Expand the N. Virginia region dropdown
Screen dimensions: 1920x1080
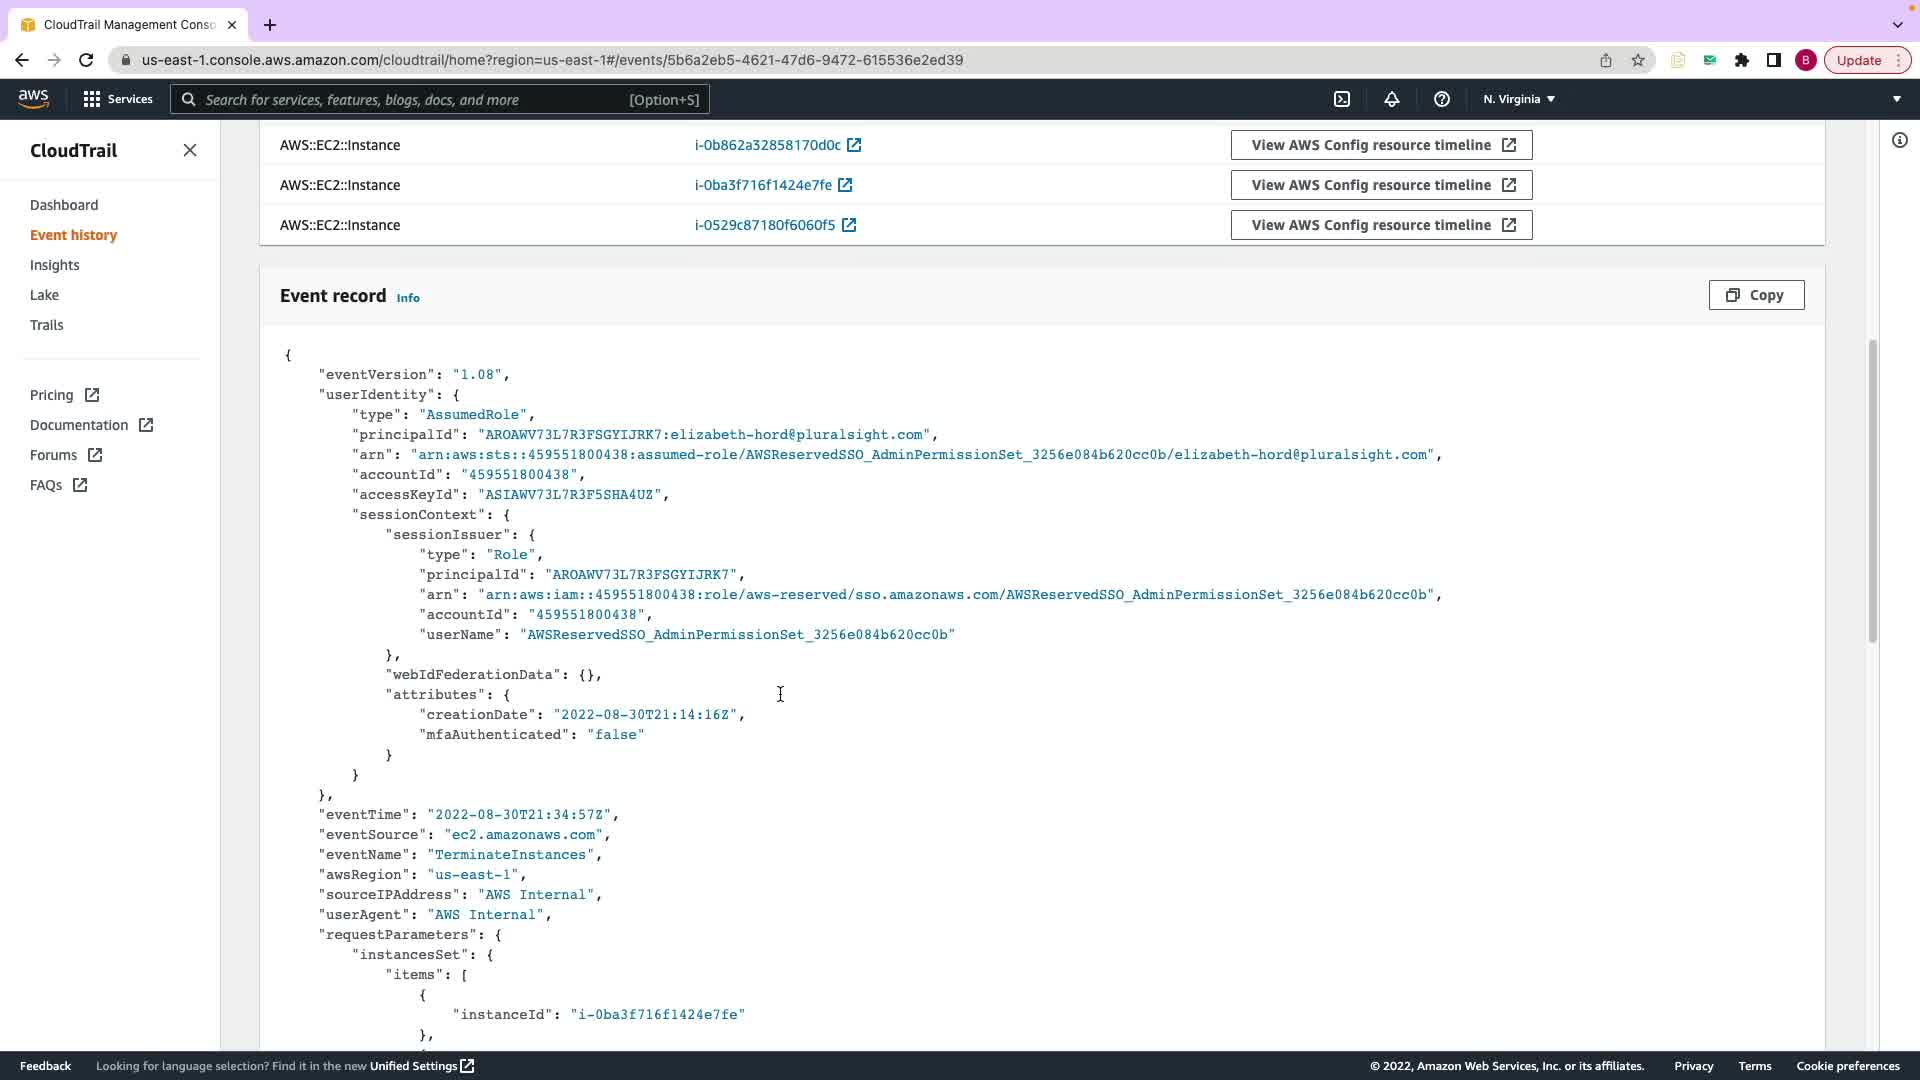(x=1518, y=99)
